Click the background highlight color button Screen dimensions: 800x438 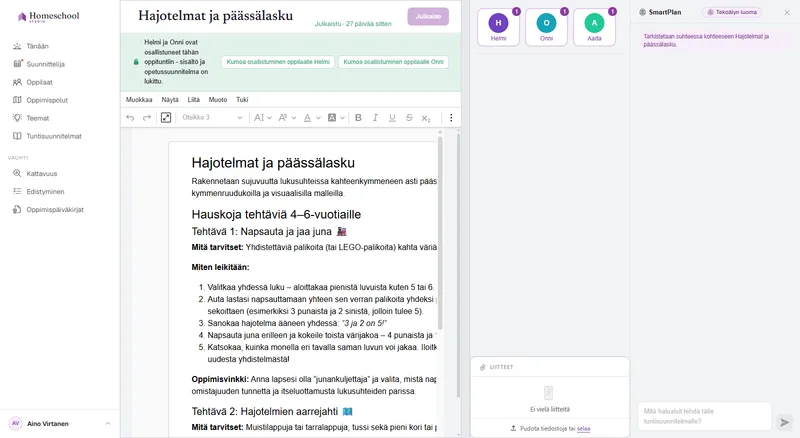(332, 118)
